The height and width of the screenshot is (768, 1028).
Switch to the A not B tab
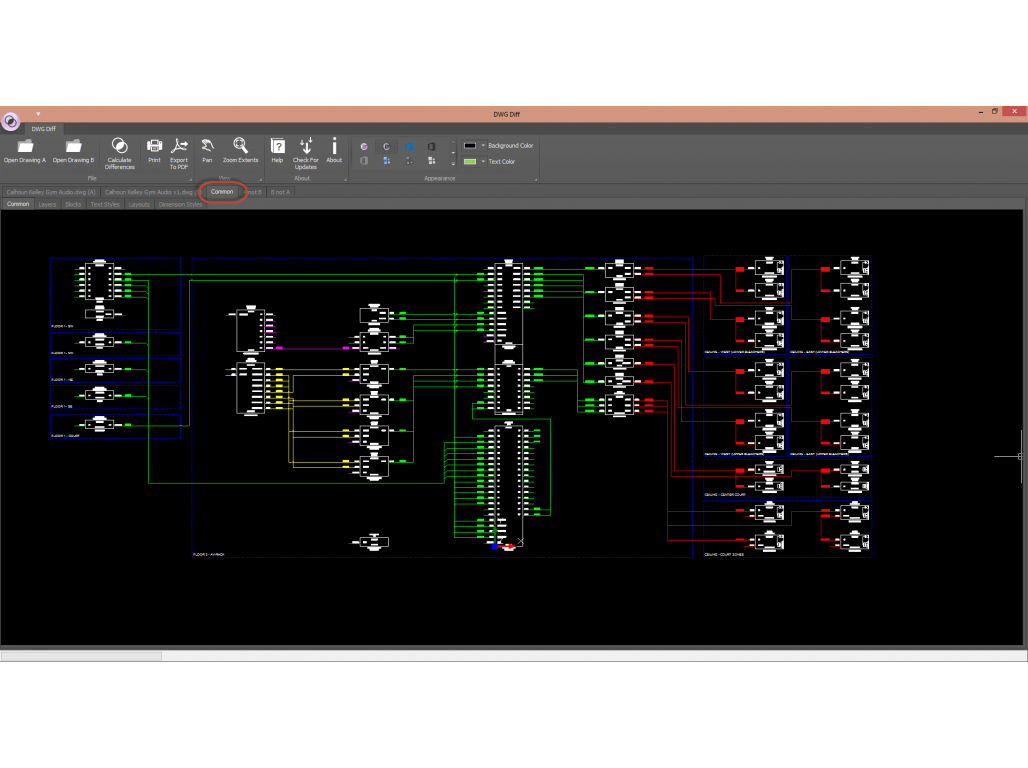pos(254,192)
